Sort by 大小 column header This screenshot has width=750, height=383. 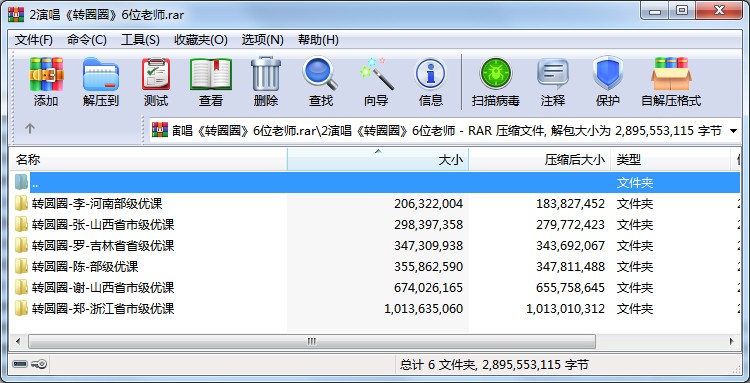click(x=378, y=160)
